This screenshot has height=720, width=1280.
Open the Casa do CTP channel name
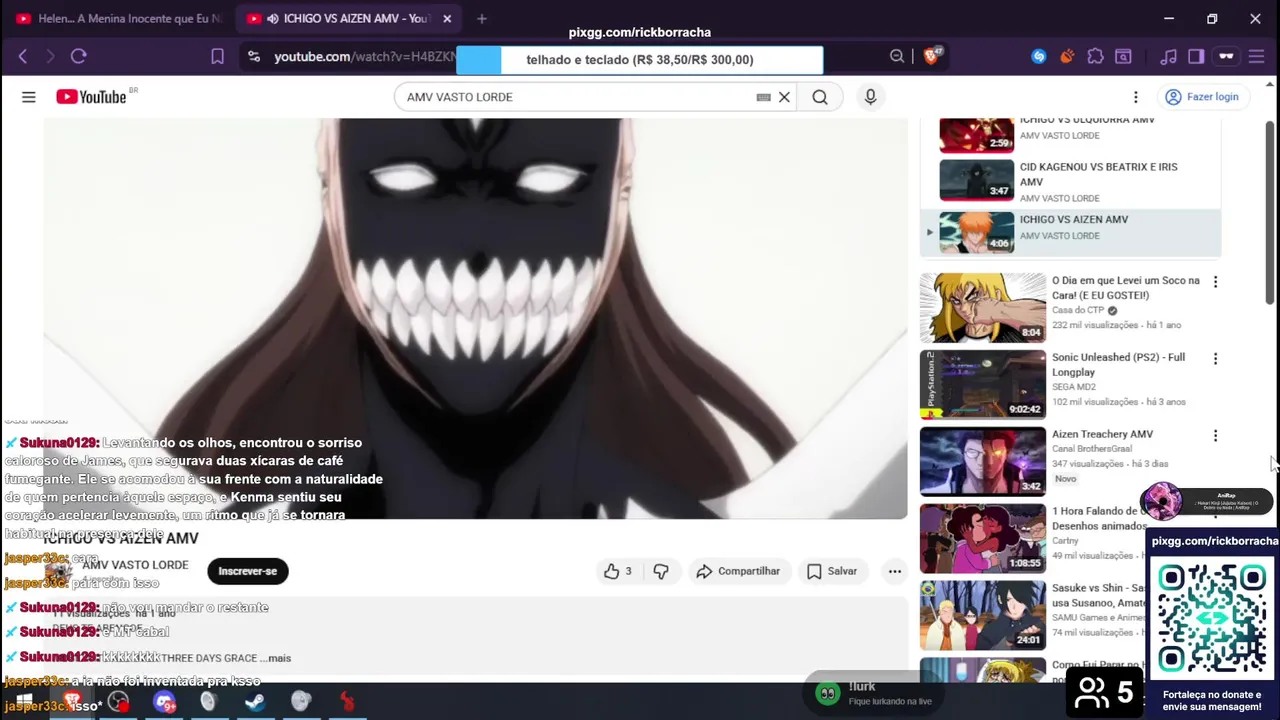point(1078,310)
